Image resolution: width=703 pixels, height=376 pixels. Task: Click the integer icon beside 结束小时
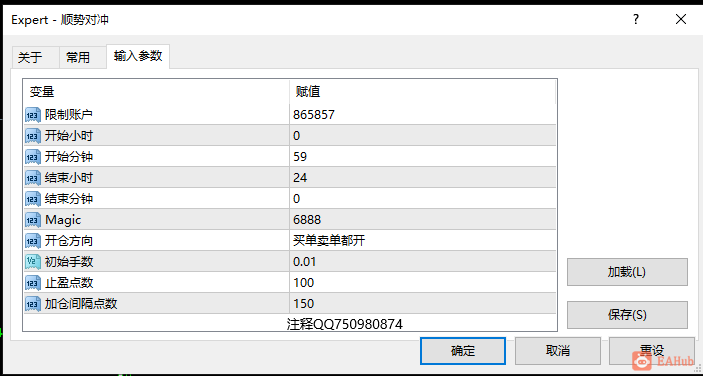click(x=33, y=178)
